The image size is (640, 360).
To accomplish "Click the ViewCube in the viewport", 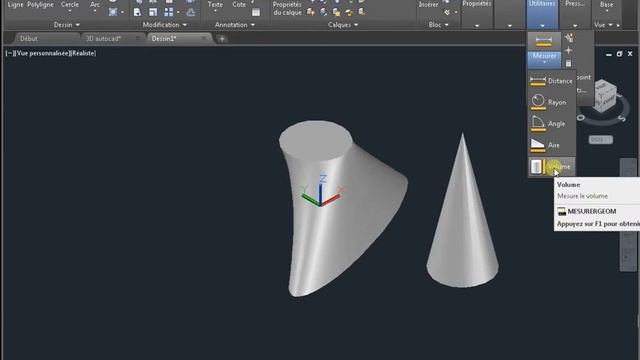I will pyautogui.click(x=604, y=96).
